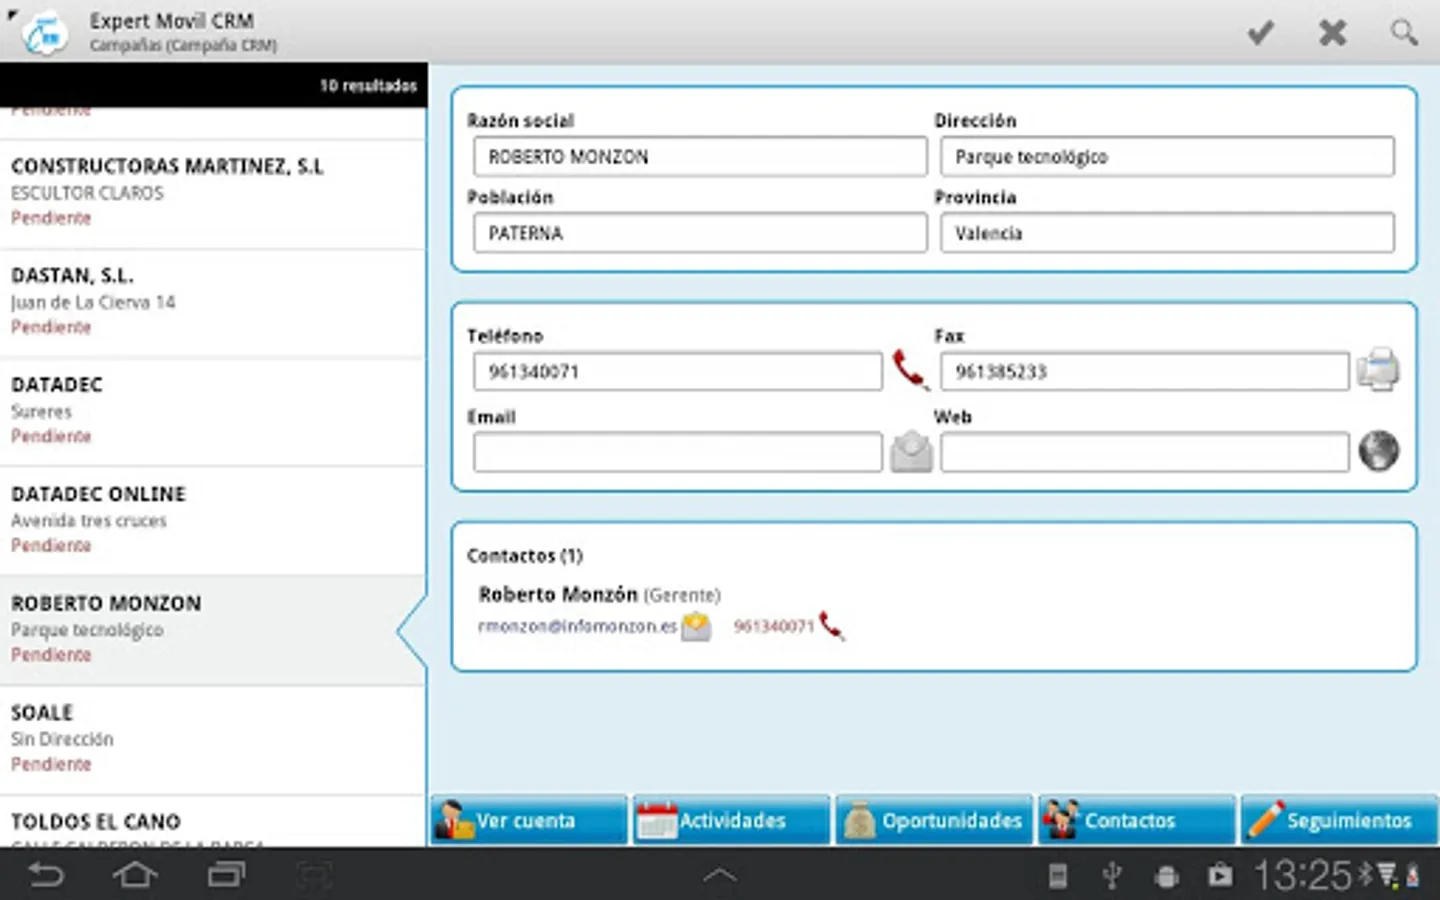1440x900 pixels.
Task: Tap the Expert Movil CRM app logo
Action: point(44,33)
